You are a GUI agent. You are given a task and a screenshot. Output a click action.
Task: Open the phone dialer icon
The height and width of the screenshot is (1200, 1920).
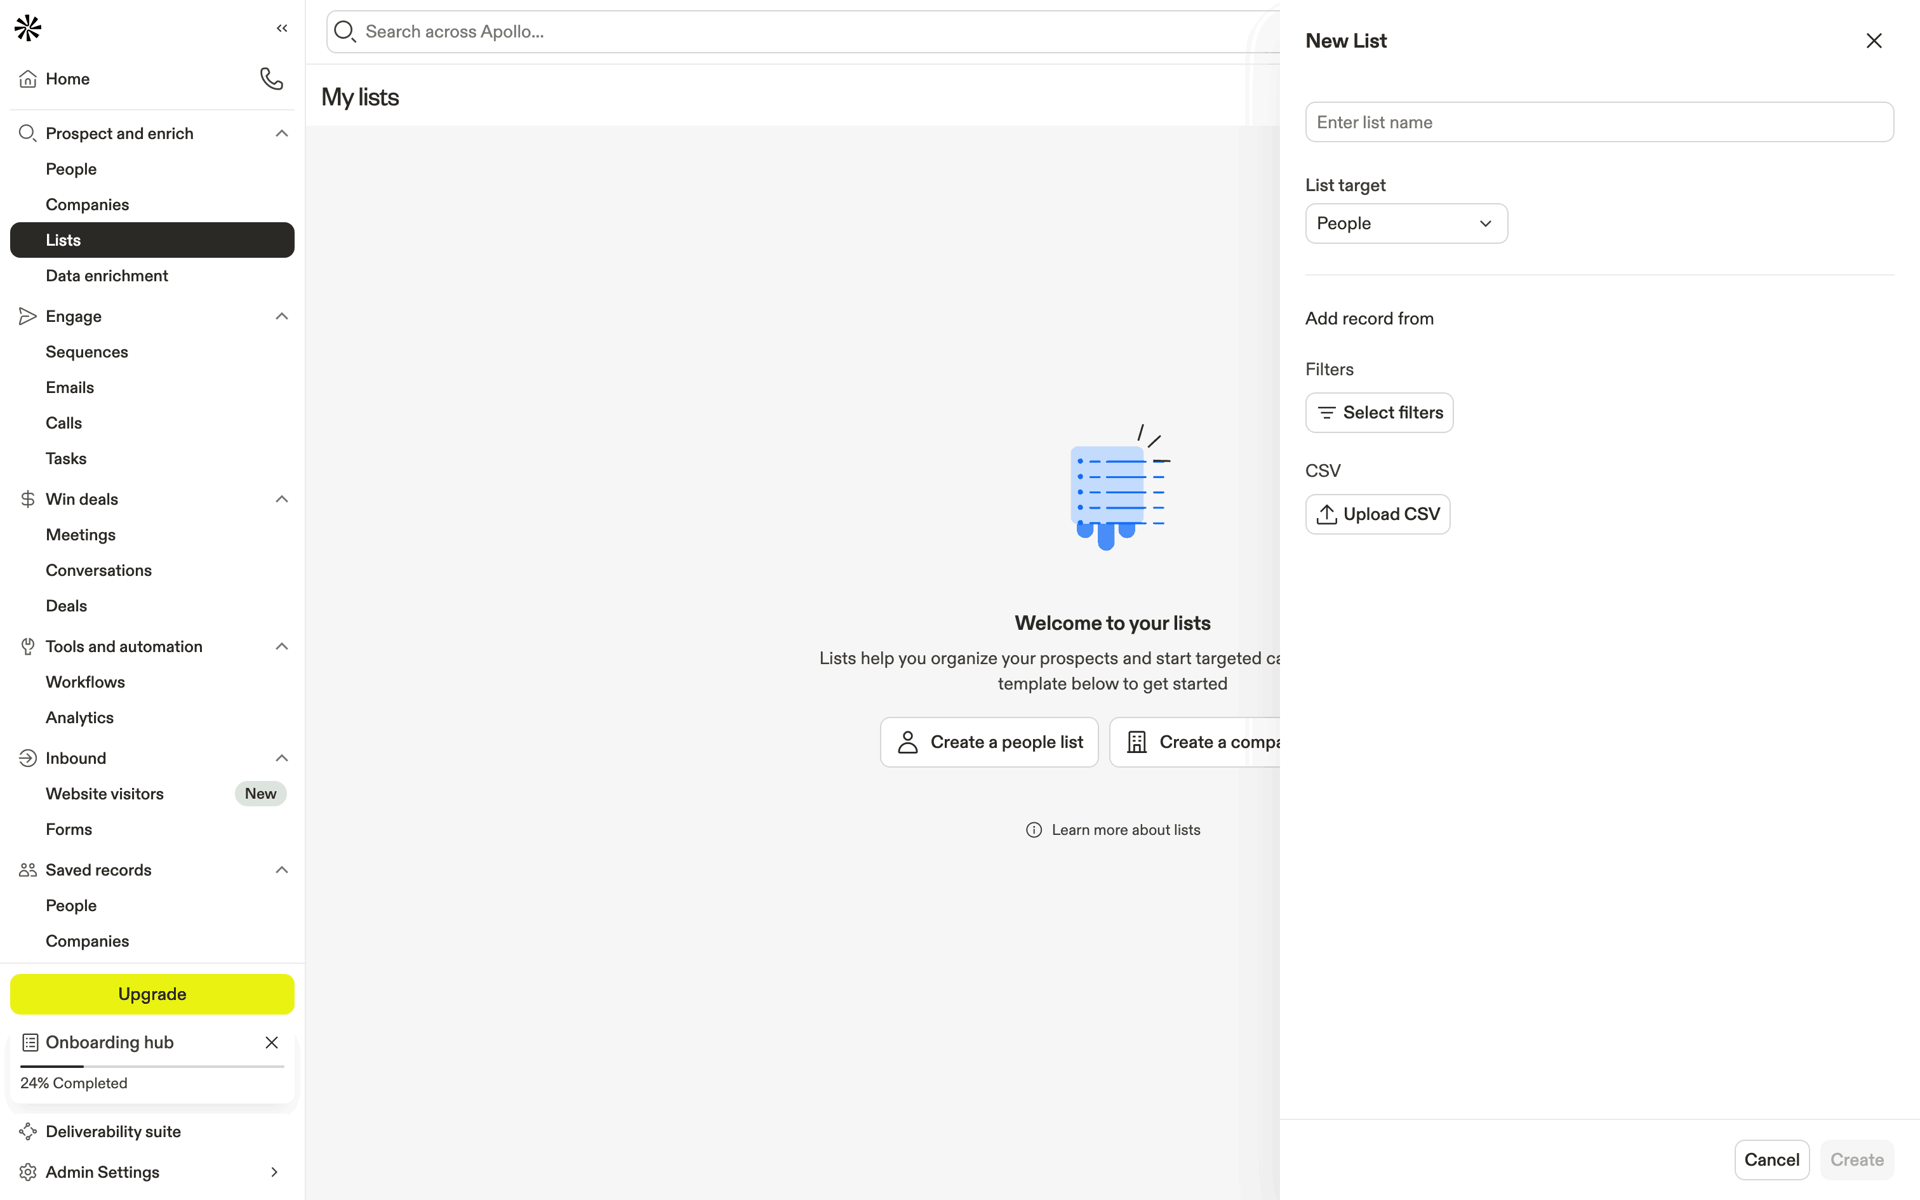click(271, 78)
